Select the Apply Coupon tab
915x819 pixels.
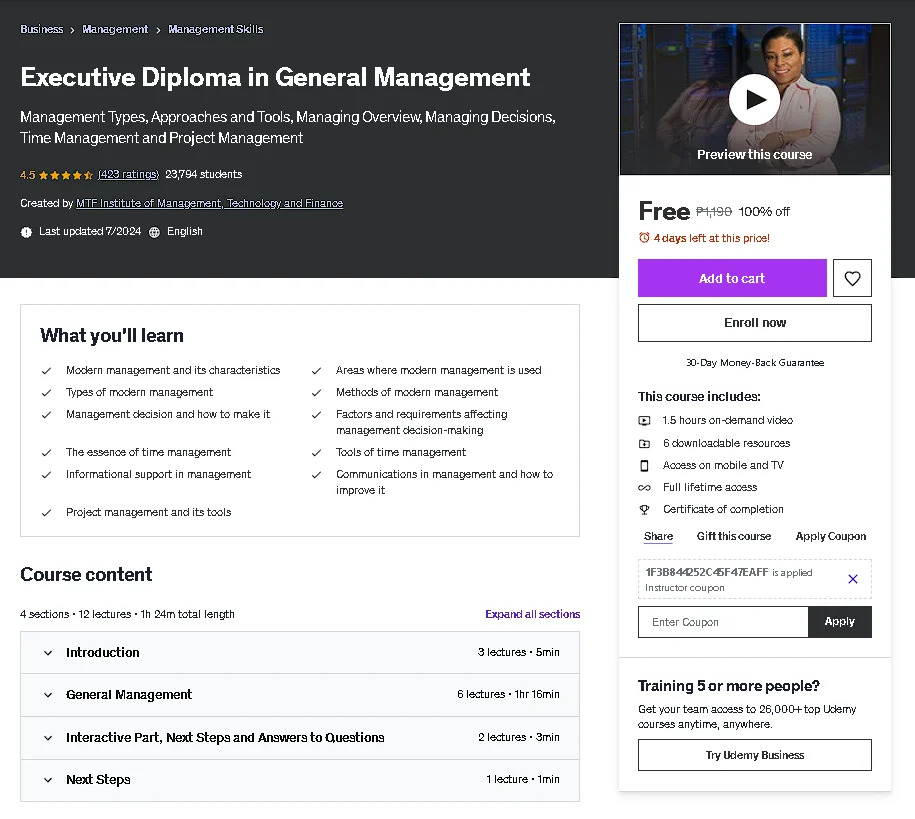pyautogui.click(x=830, y=536)
